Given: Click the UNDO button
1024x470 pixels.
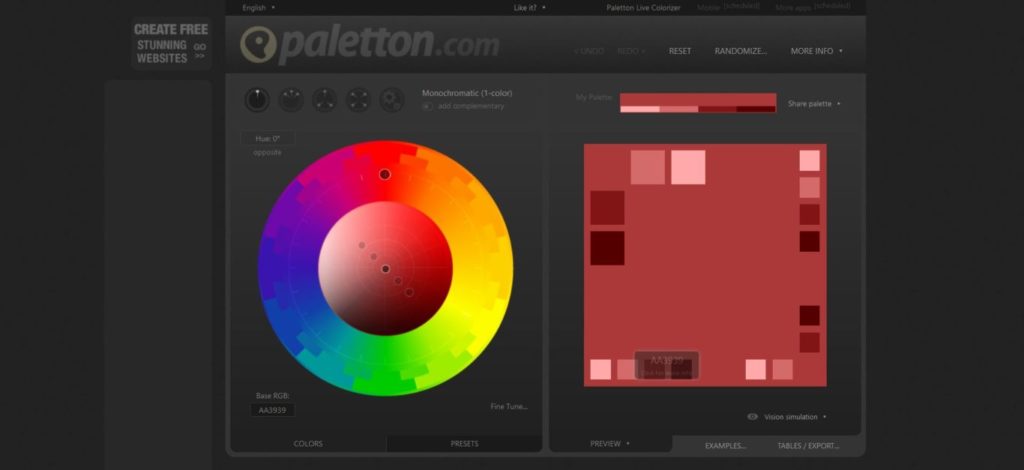Looking at the screenshot, I should click(x=589, y=51).
